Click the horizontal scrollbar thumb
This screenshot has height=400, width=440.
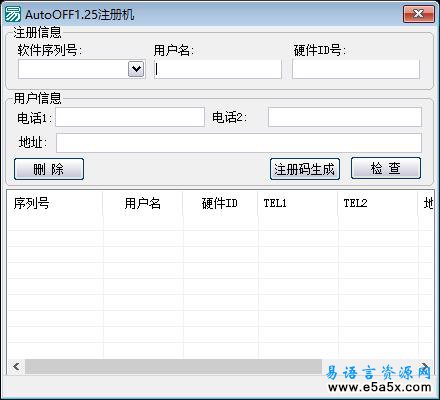[173, 366]
